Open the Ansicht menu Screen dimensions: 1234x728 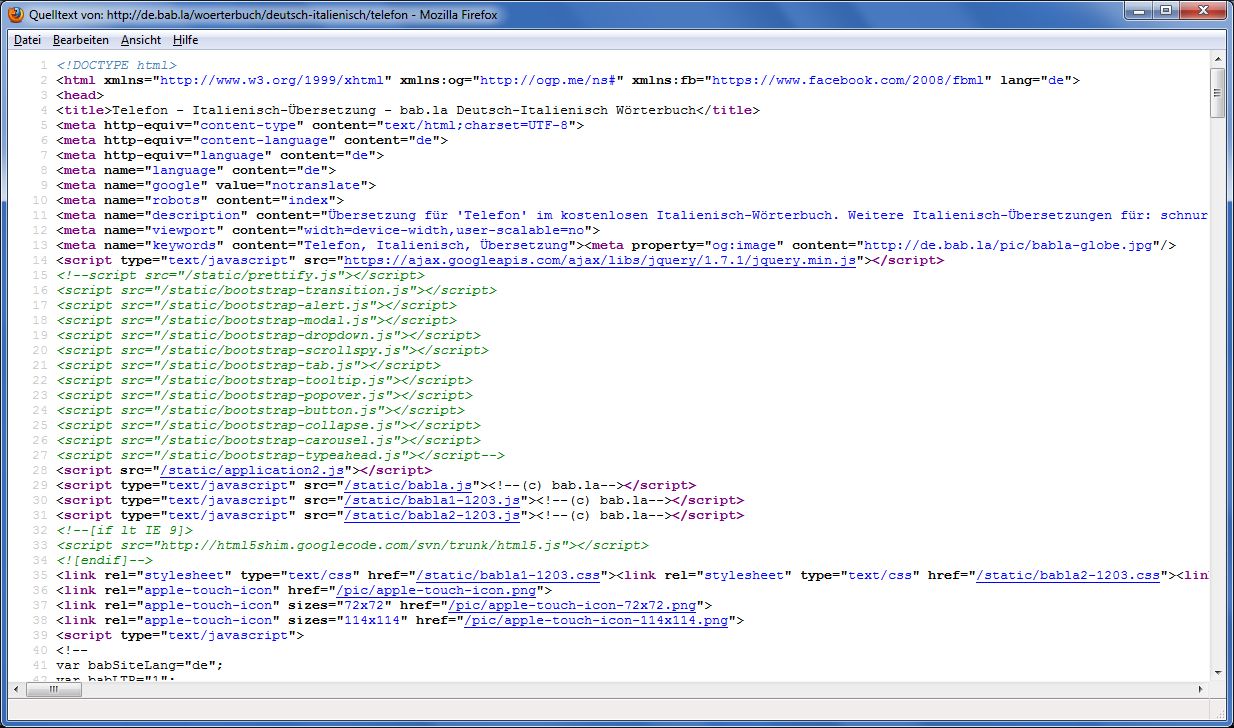141,40
